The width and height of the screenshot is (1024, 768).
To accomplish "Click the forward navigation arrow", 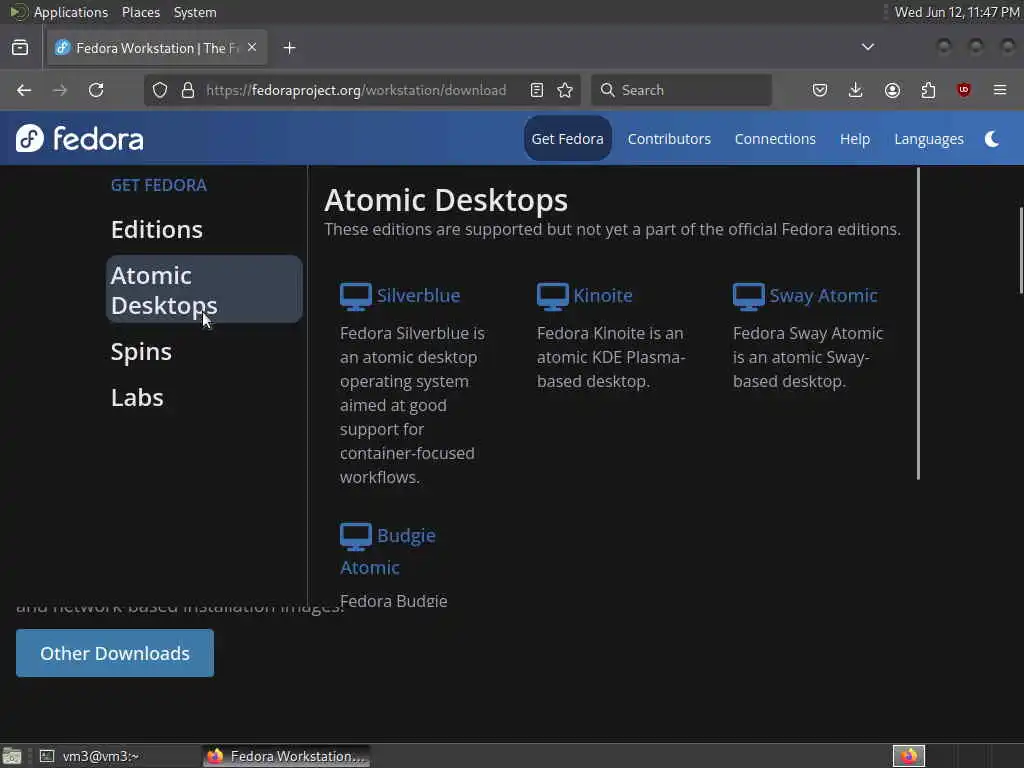I will pos(60,90).
